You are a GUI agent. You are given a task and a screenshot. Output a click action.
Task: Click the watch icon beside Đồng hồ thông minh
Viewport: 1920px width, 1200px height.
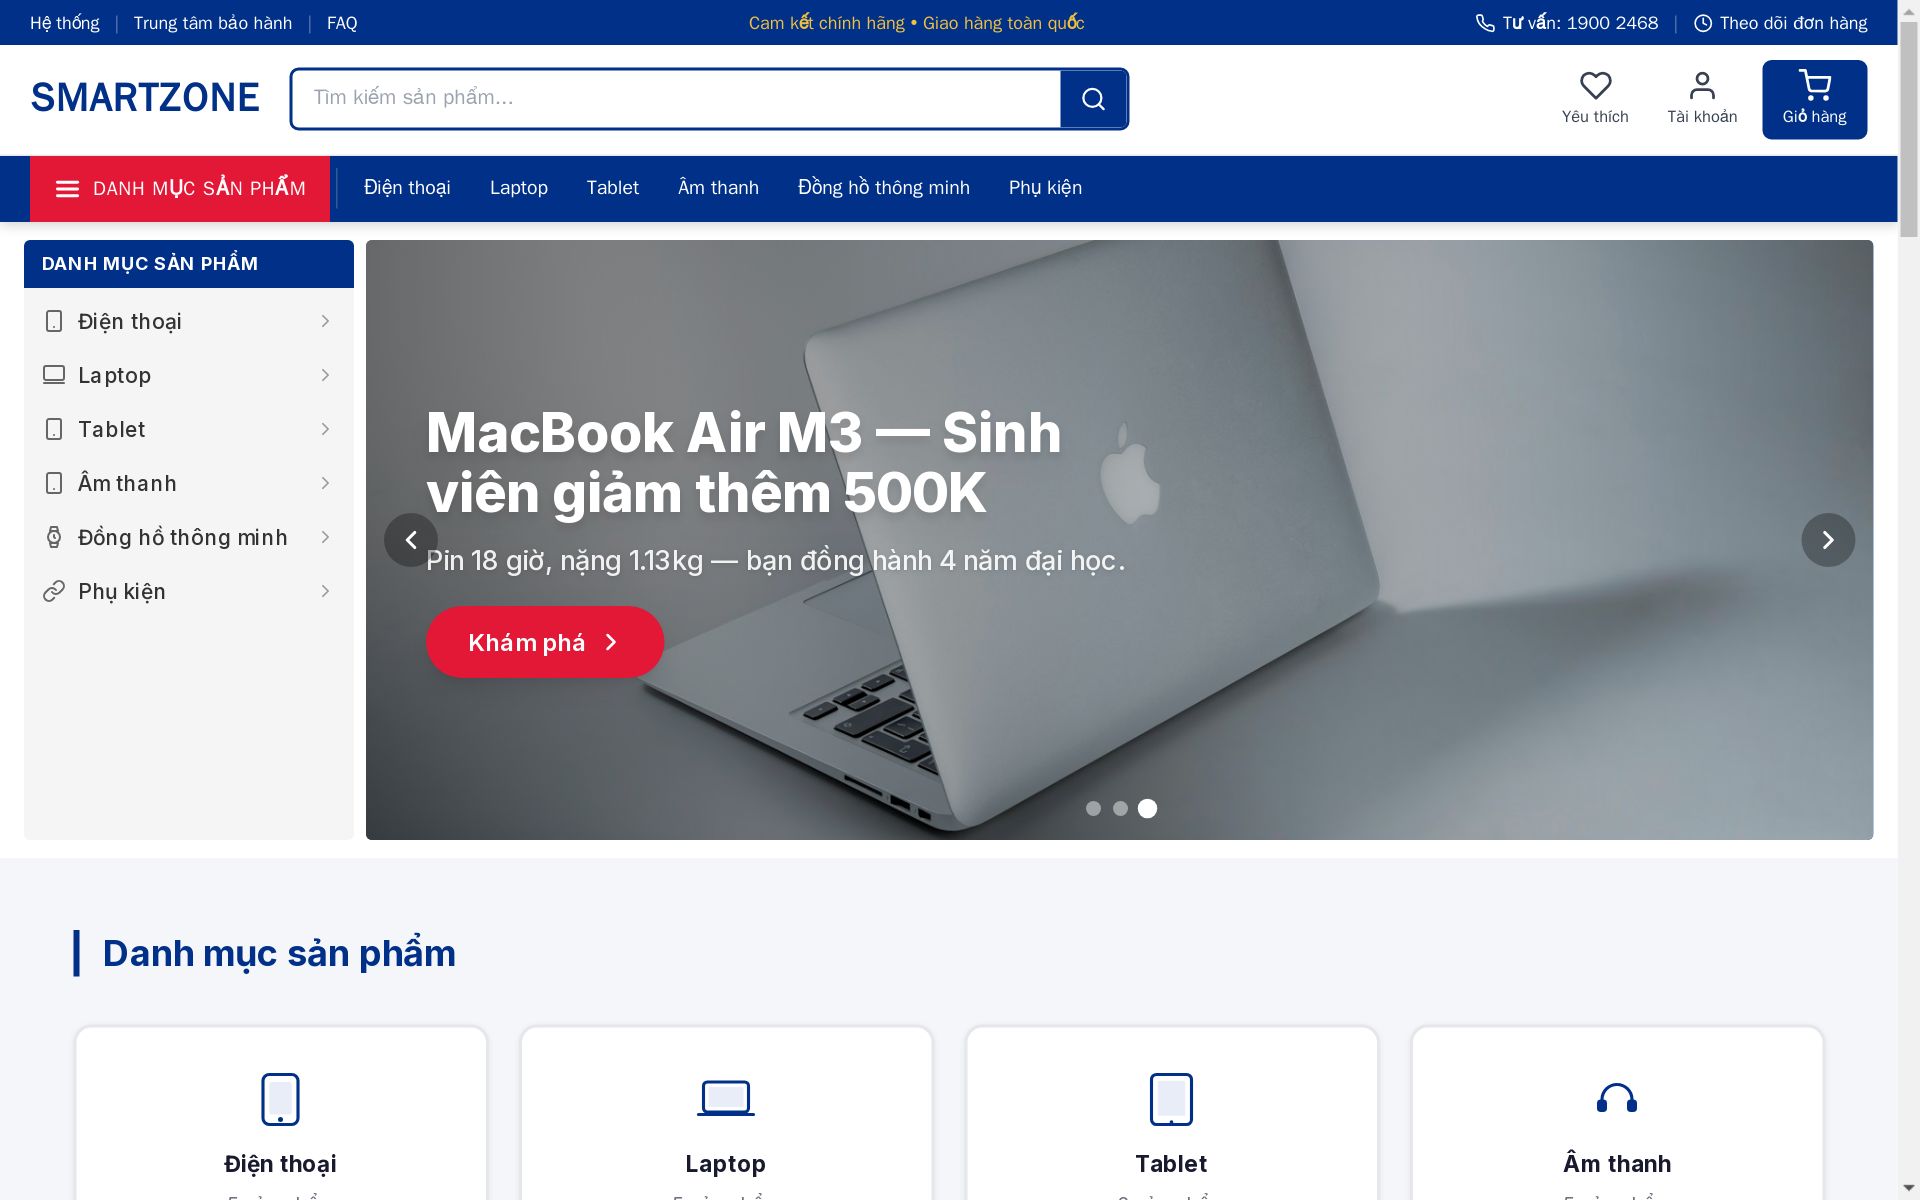click(54, 537)
